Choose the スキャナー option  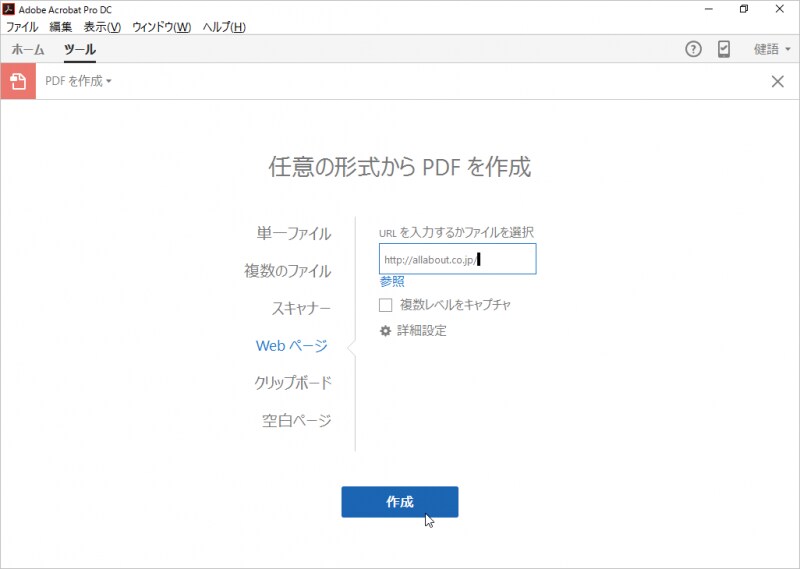pos(301,308)
